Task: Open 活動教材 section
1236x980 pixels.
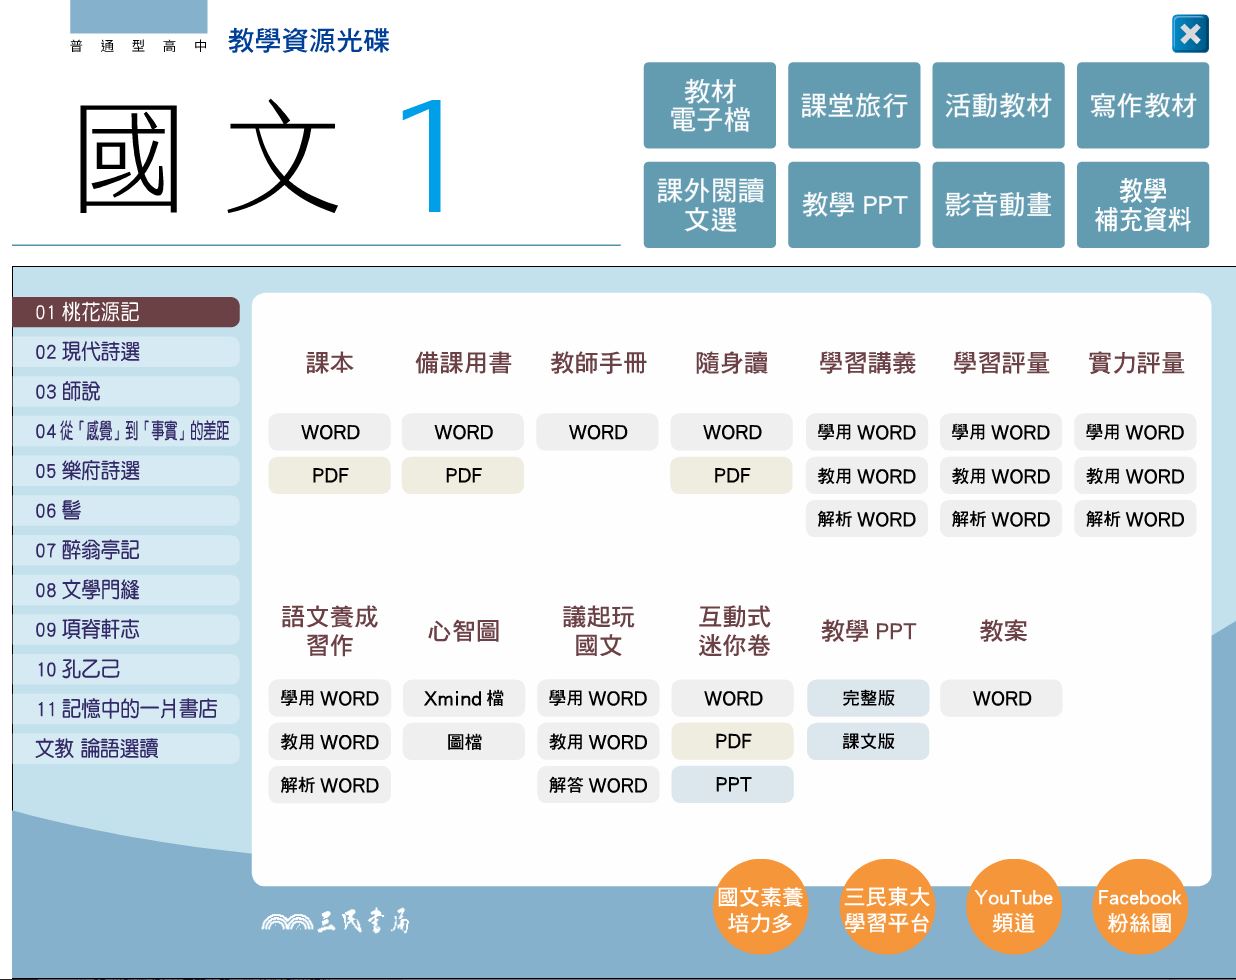Action: [998, 105]
